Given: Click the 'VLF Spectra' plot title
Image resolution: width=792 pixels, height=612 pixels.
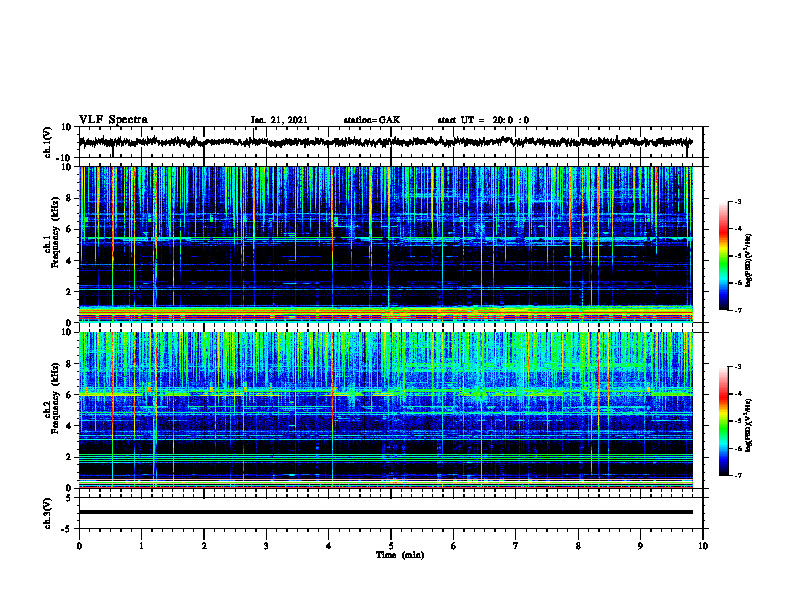Looking at the screenshot, I should point(113,120).
